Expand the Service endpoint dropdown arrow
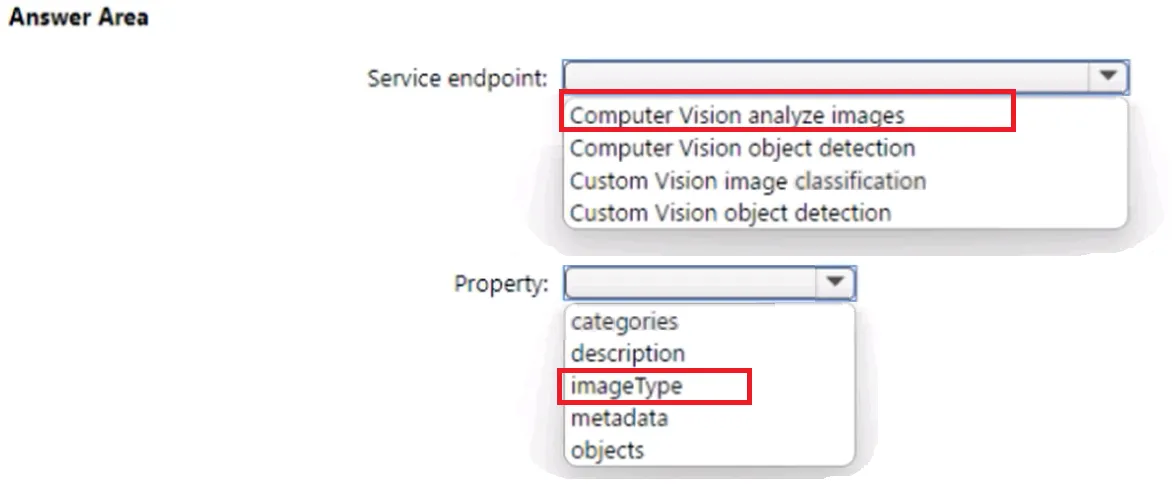 click(1108, 76)
